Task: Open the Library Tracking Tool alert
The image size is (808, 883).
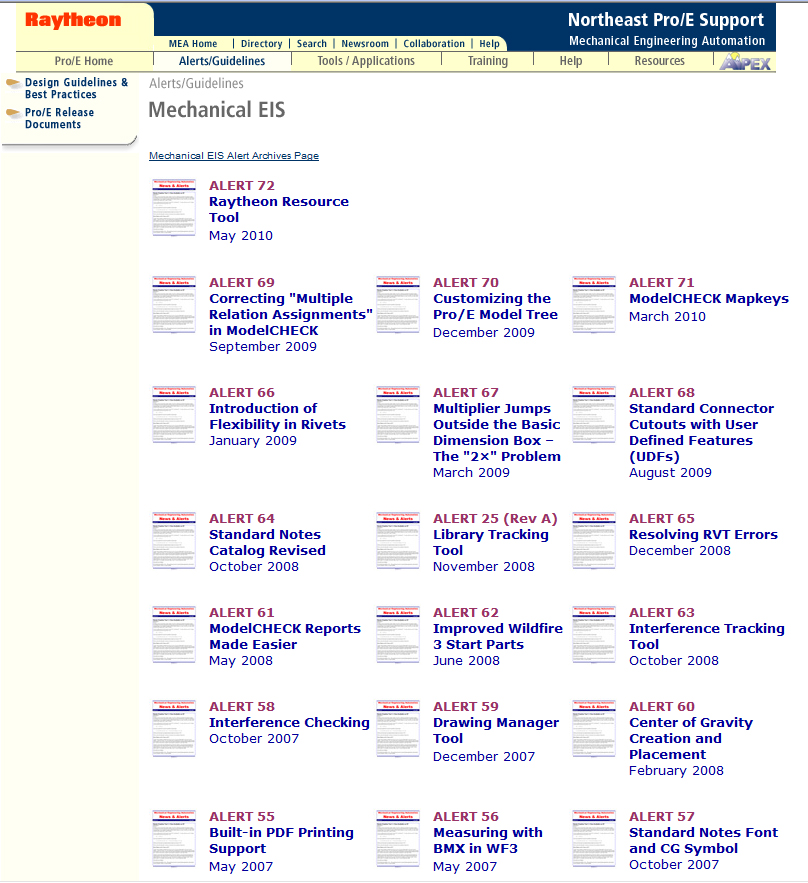Action: 490,542
